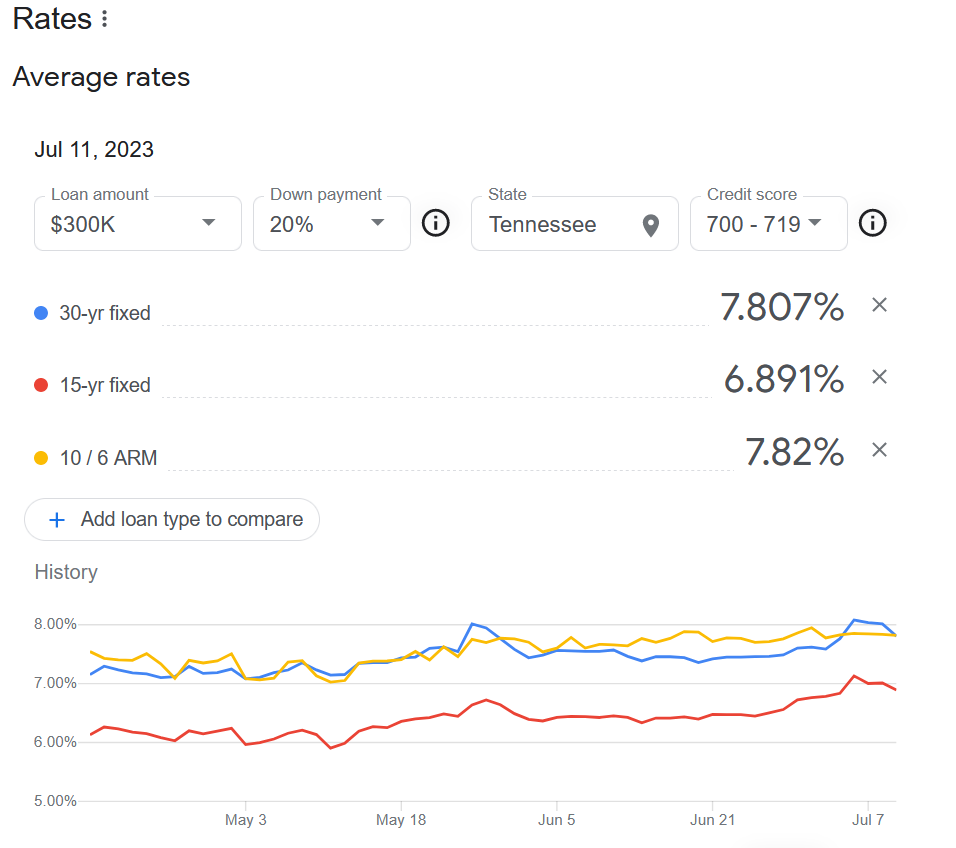The image size is (956, 848).
Task: Remove the 30-yr fixed loan type
Action: pos(879,305)
